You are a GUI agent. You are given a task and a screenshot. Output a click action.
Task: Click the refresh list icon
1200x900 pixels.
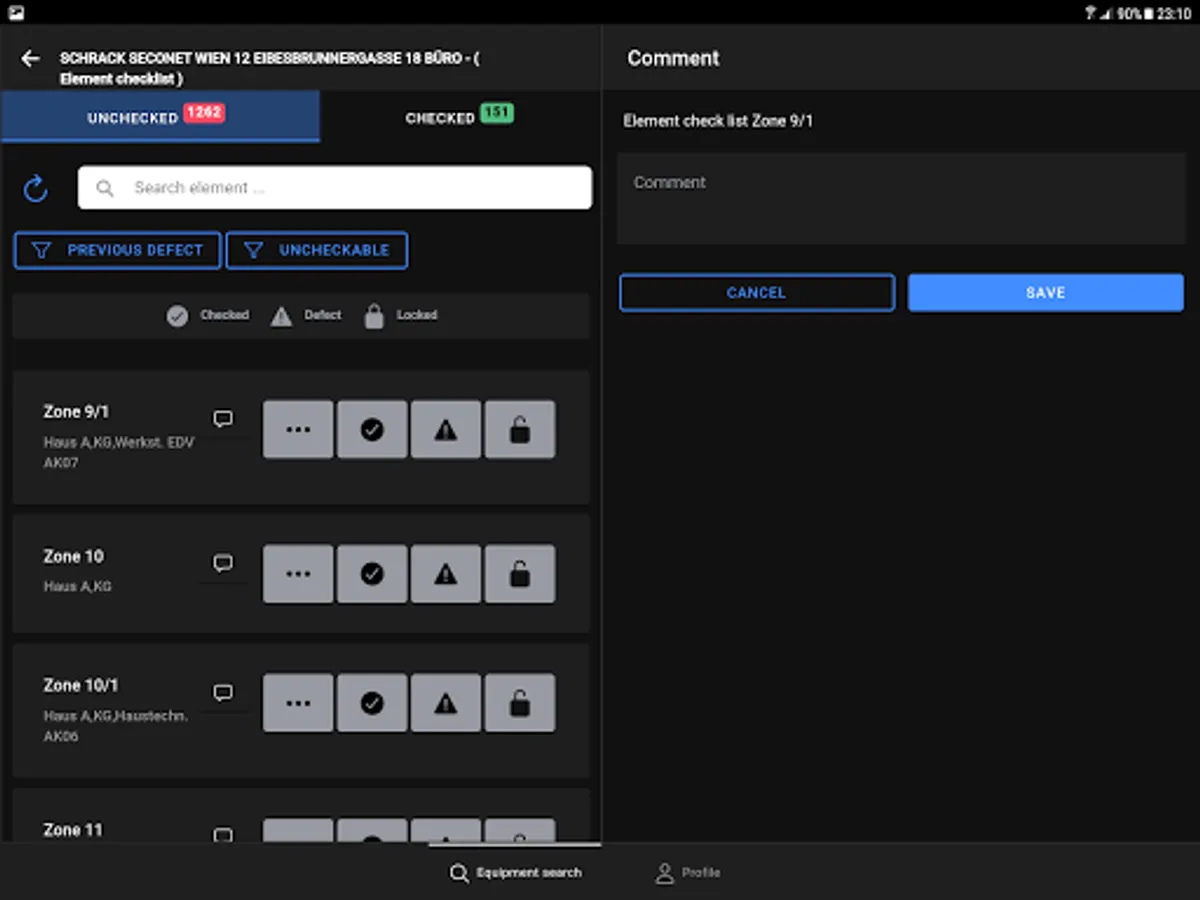coord(36,188)
